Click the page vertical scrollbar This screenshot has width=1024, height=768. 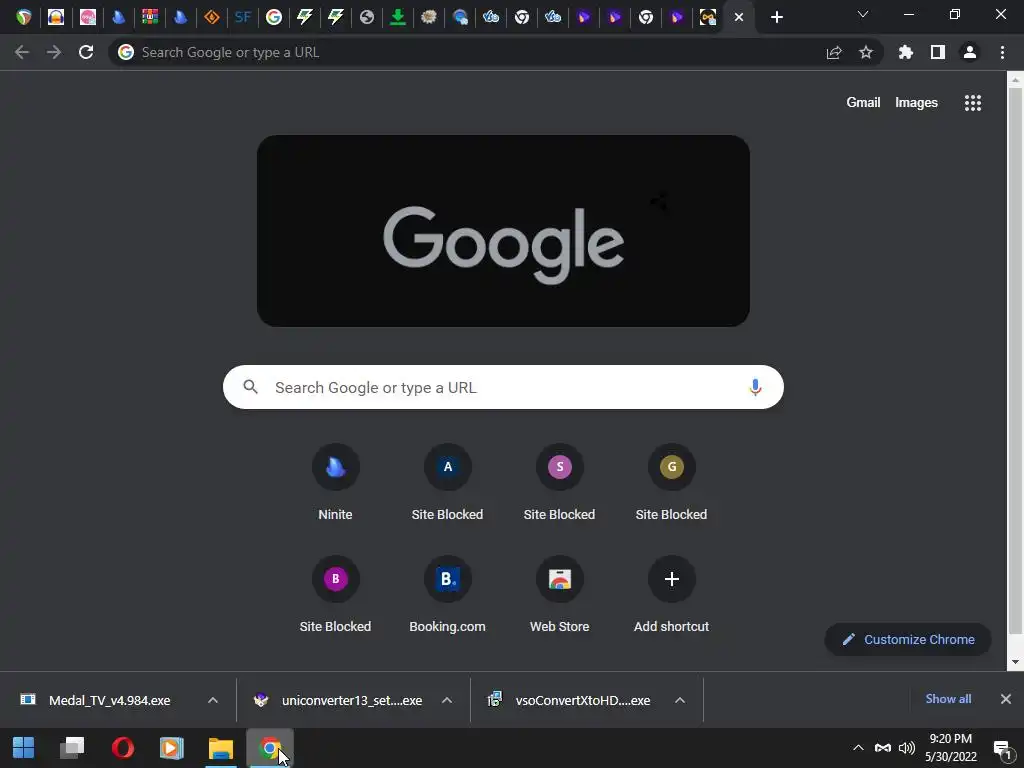[1015, 360]
